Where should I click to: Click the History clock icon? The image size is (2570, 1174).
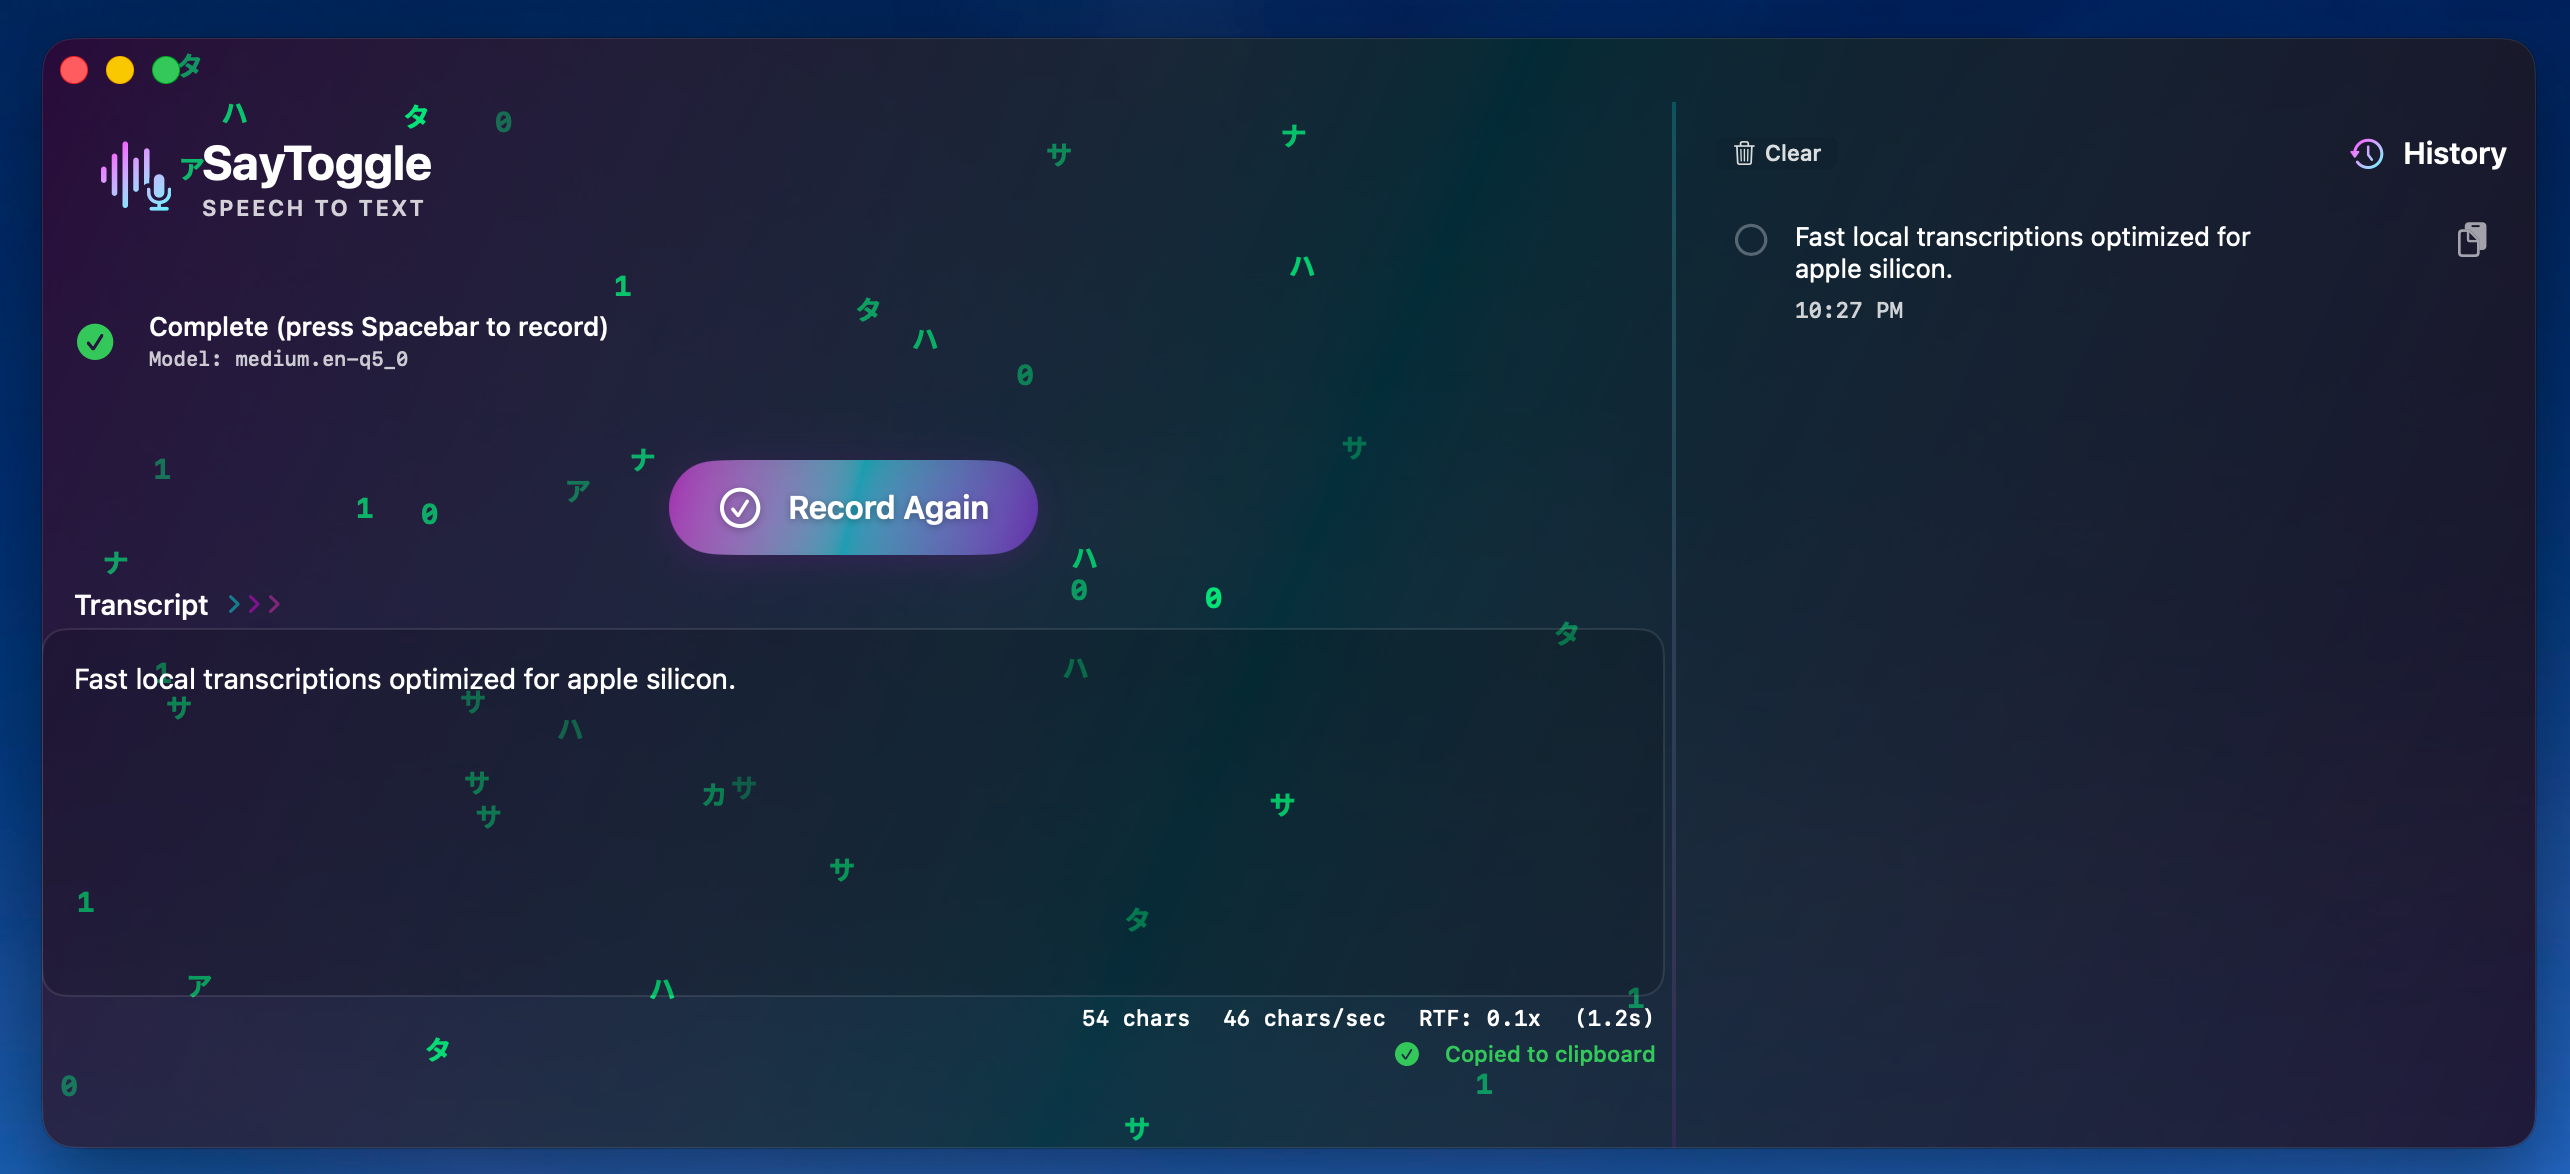pyautogui.click(x=2367, y=154)
